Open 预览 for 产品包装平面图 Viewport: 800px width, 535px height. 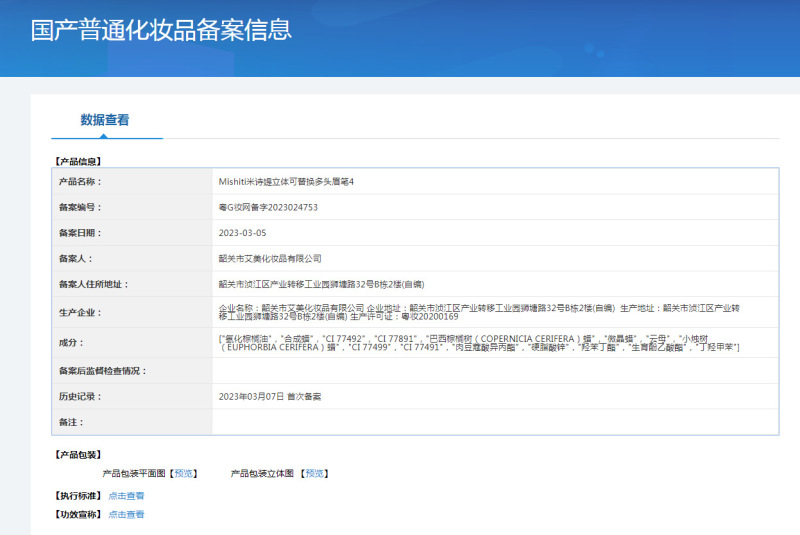coord(185,473)
